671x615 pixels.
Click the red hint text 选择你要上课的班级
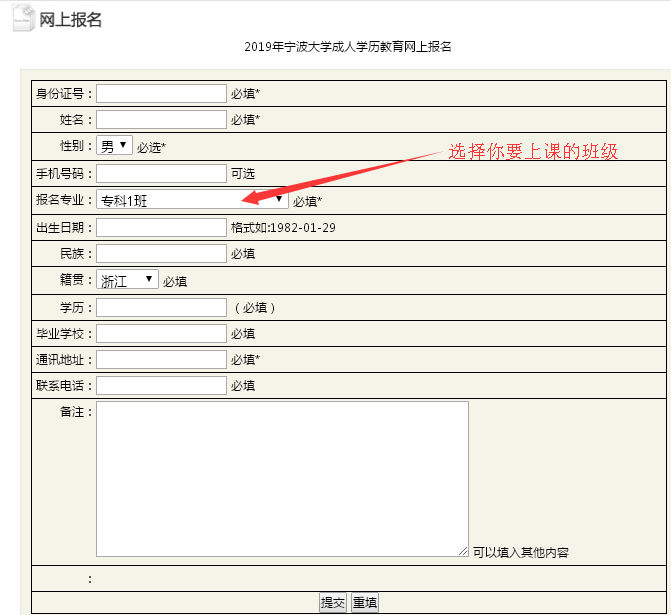point(533,152)
